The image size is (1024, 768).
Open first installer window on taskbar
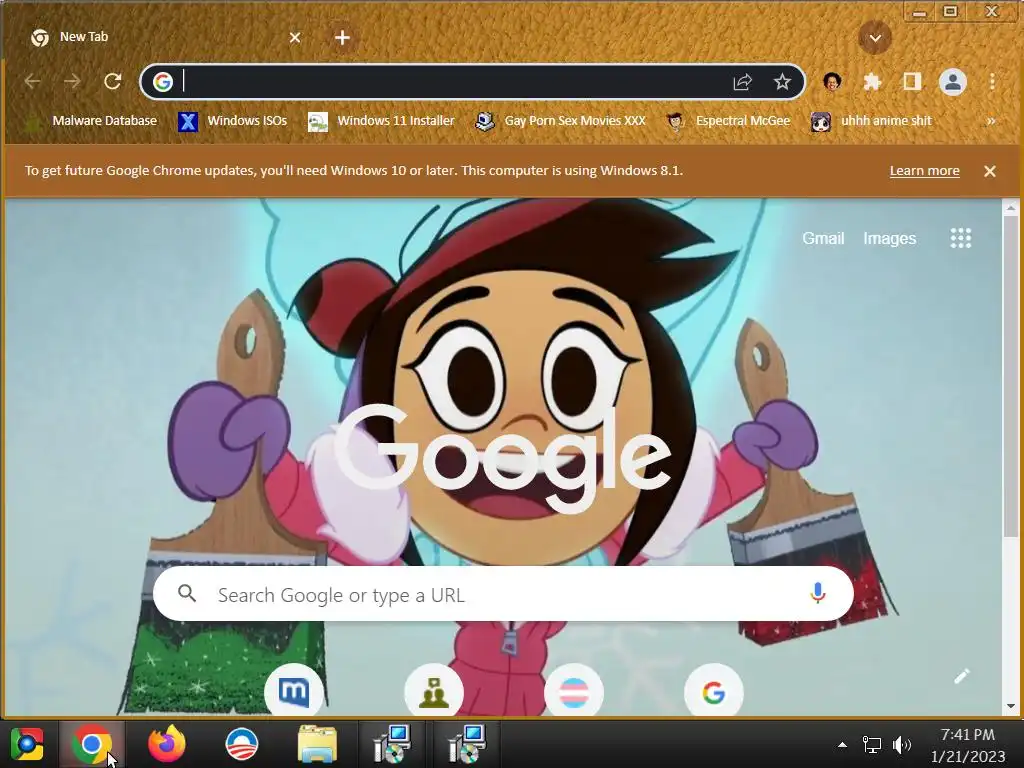click(392, 744)
